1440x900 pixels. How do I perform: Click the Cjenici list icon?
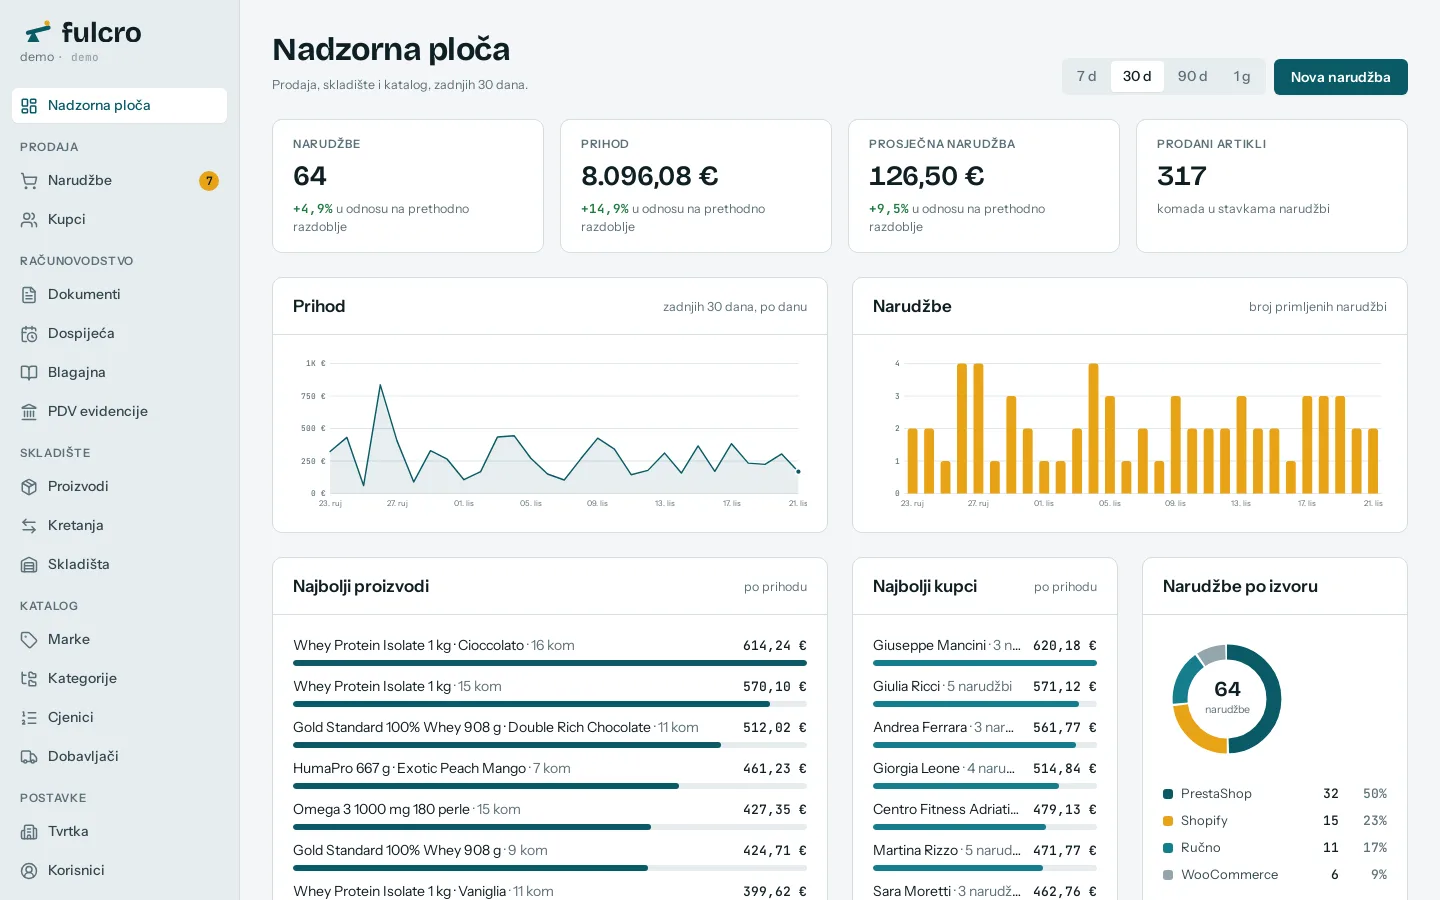(29, 718)
